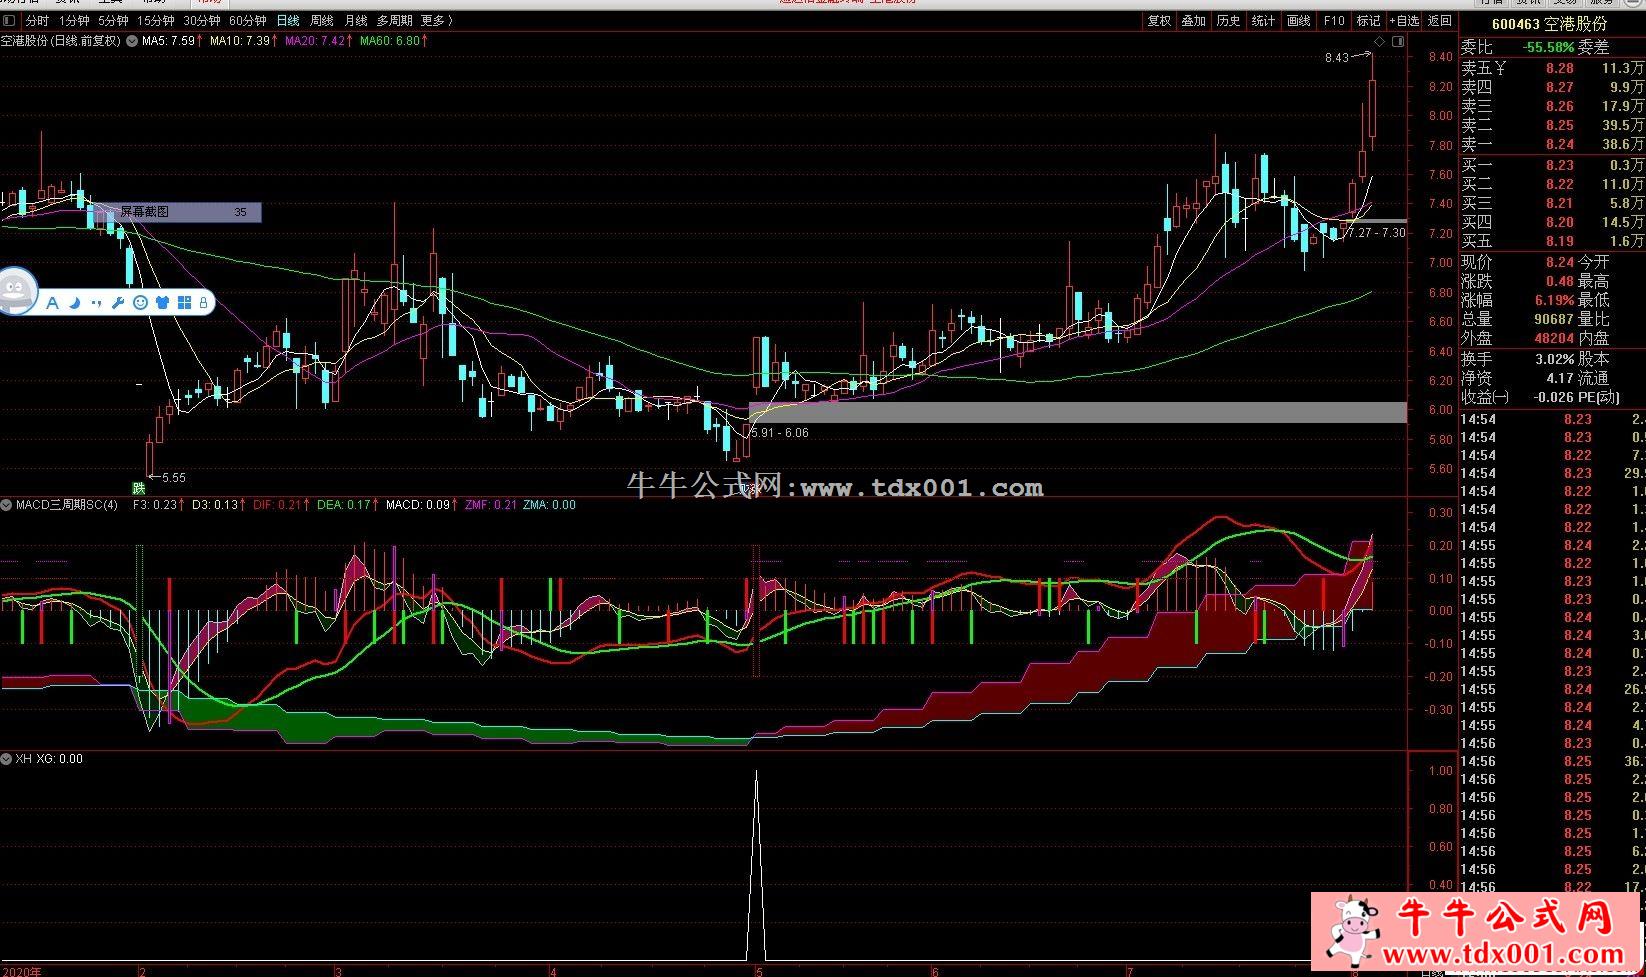Viewport: 1646px width, 977px height.
Task: Click the lock icon on floating toolbar
Action: 203,302
